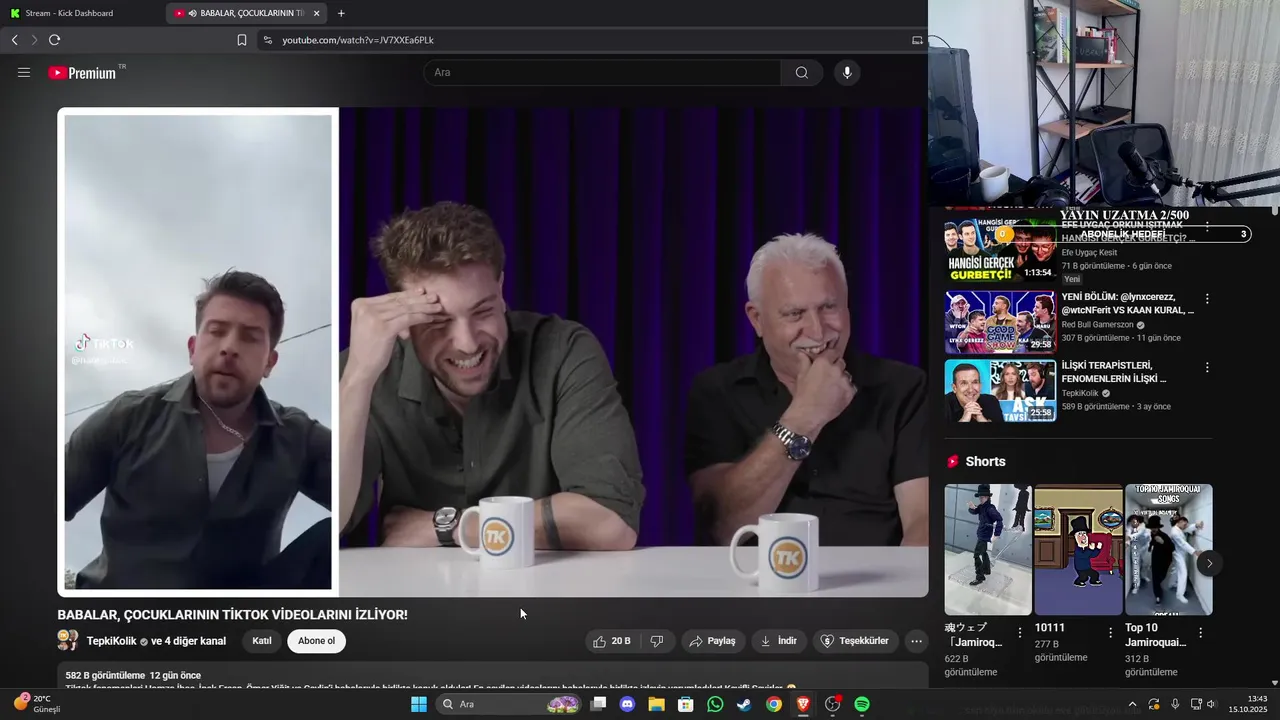Open the YouTube hamburger guide menu

click(x=24, y=72)
